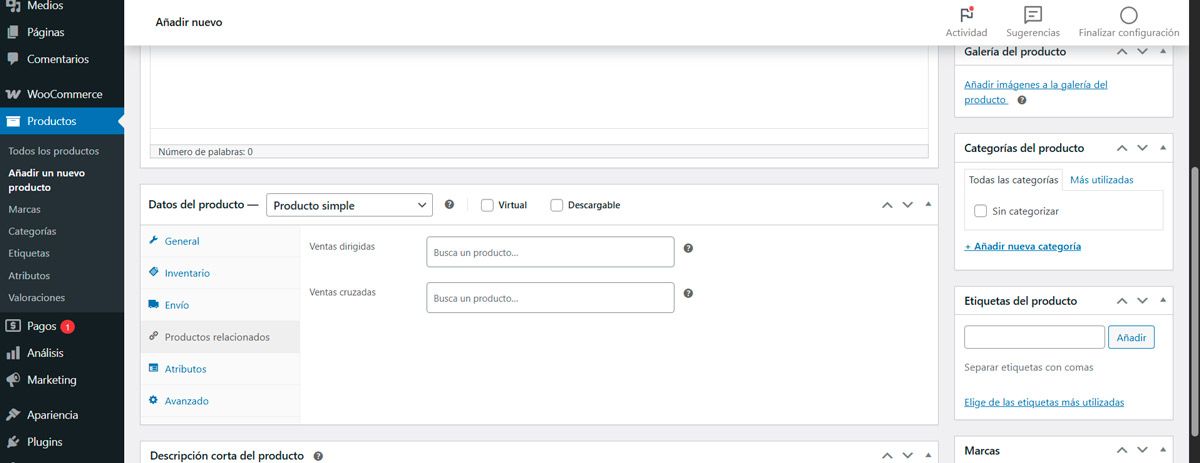This screenshot has height=463, width=1200.
Task: Open the Actividad flag icon
Action: click(x=966, y=14)
